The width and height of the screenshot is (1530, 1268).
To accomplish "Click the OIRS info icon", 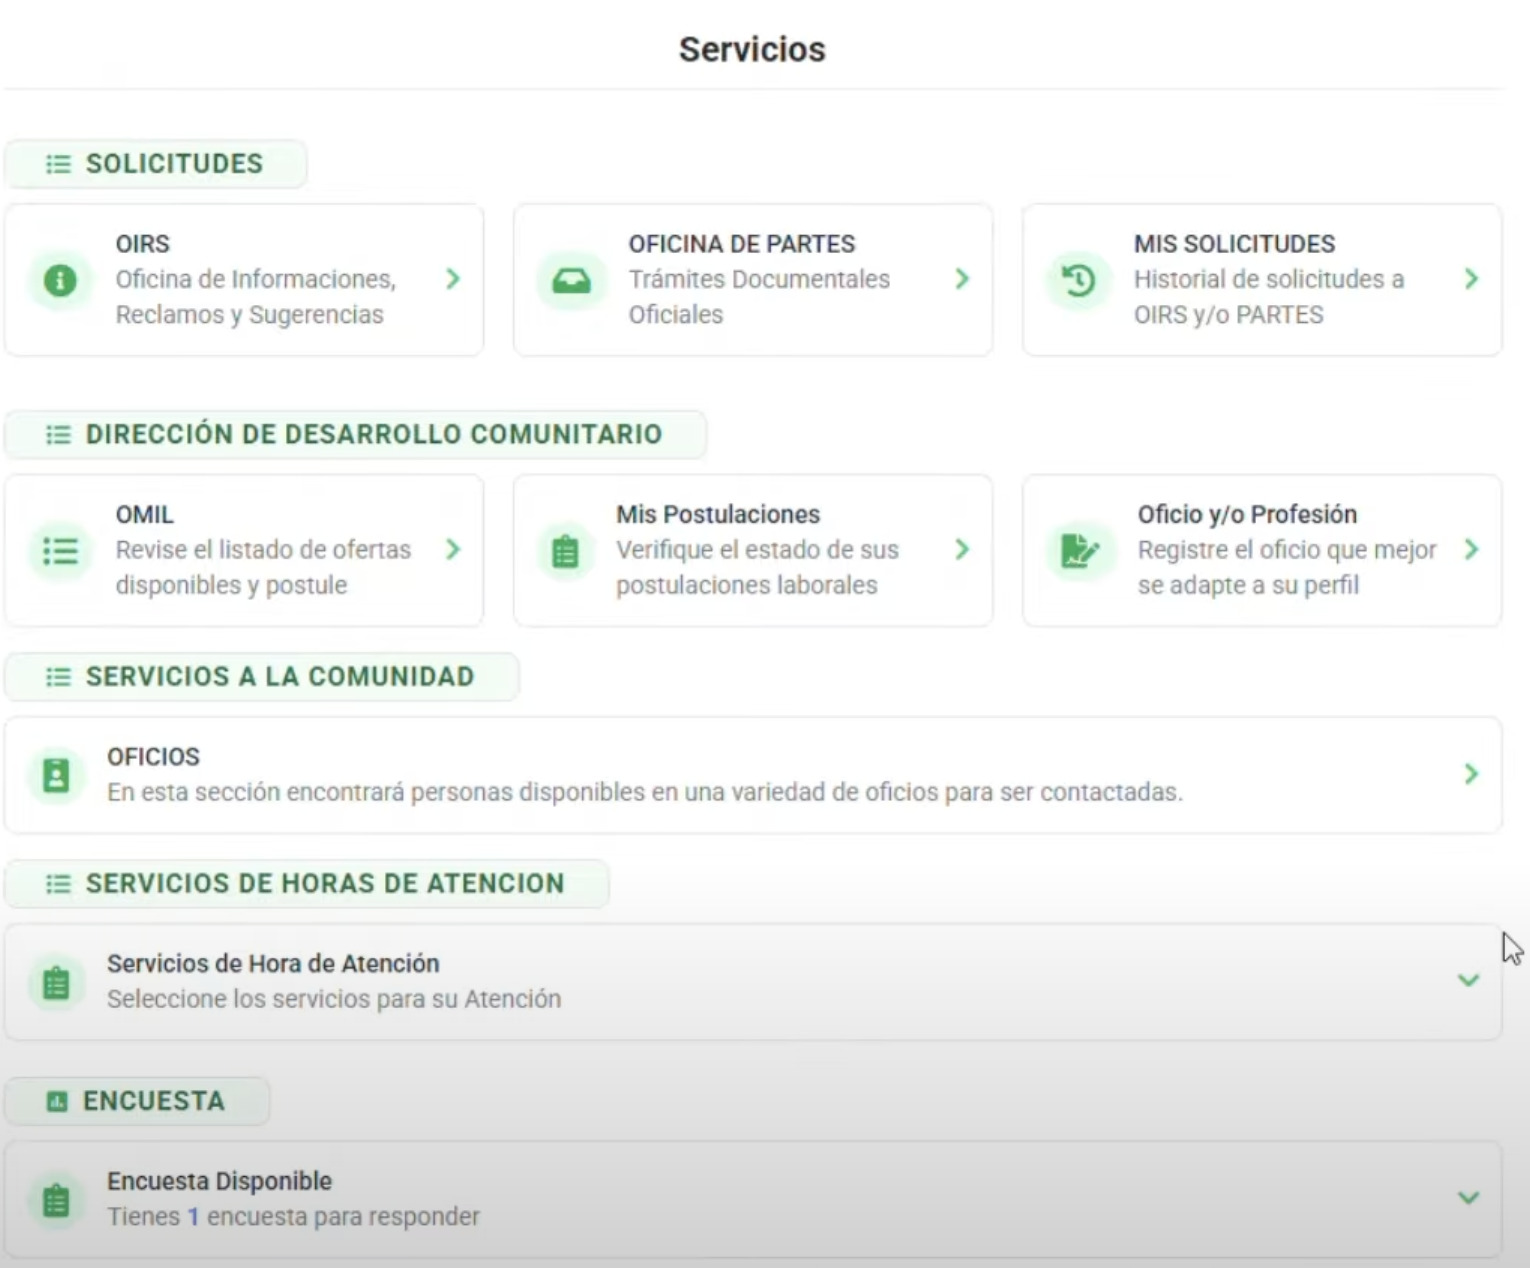I will click(59, 280).
